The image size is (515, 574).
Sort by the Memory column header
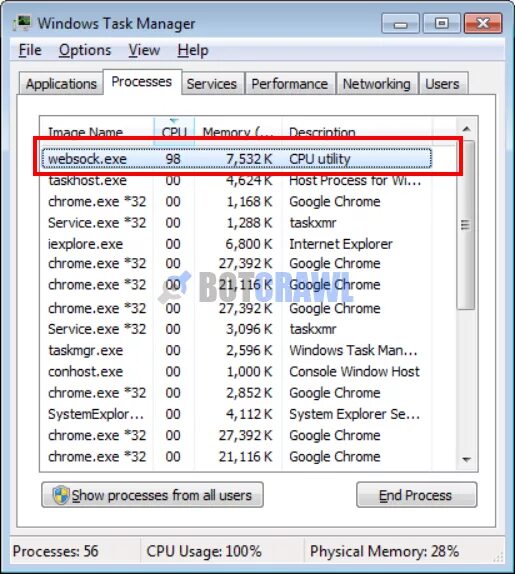pyautogui.click(x=238, y=131)
